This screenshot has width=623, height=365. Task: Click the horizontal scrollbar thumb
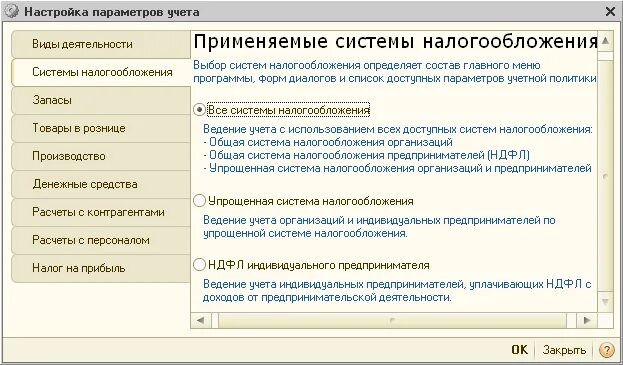coord(392,320)
